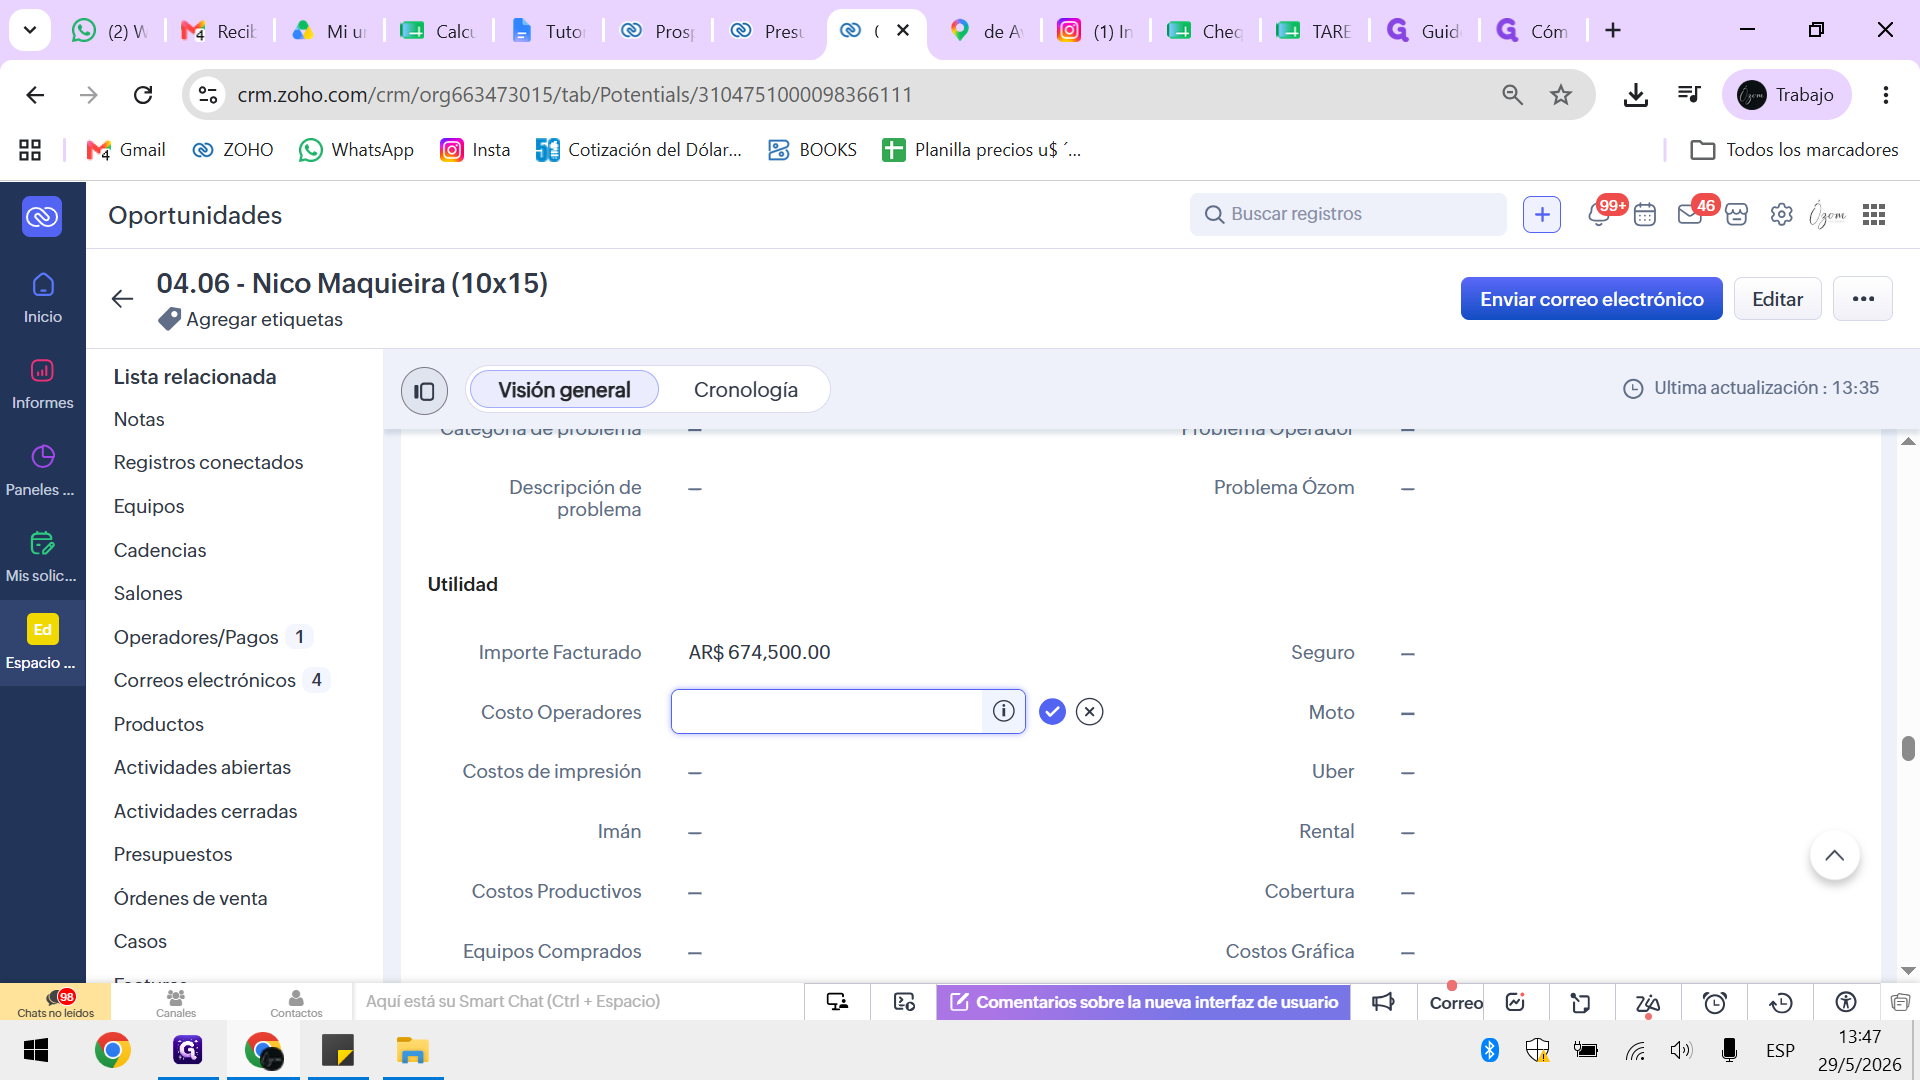Open the Chats no leídos tab

[x=56, y=1002]
